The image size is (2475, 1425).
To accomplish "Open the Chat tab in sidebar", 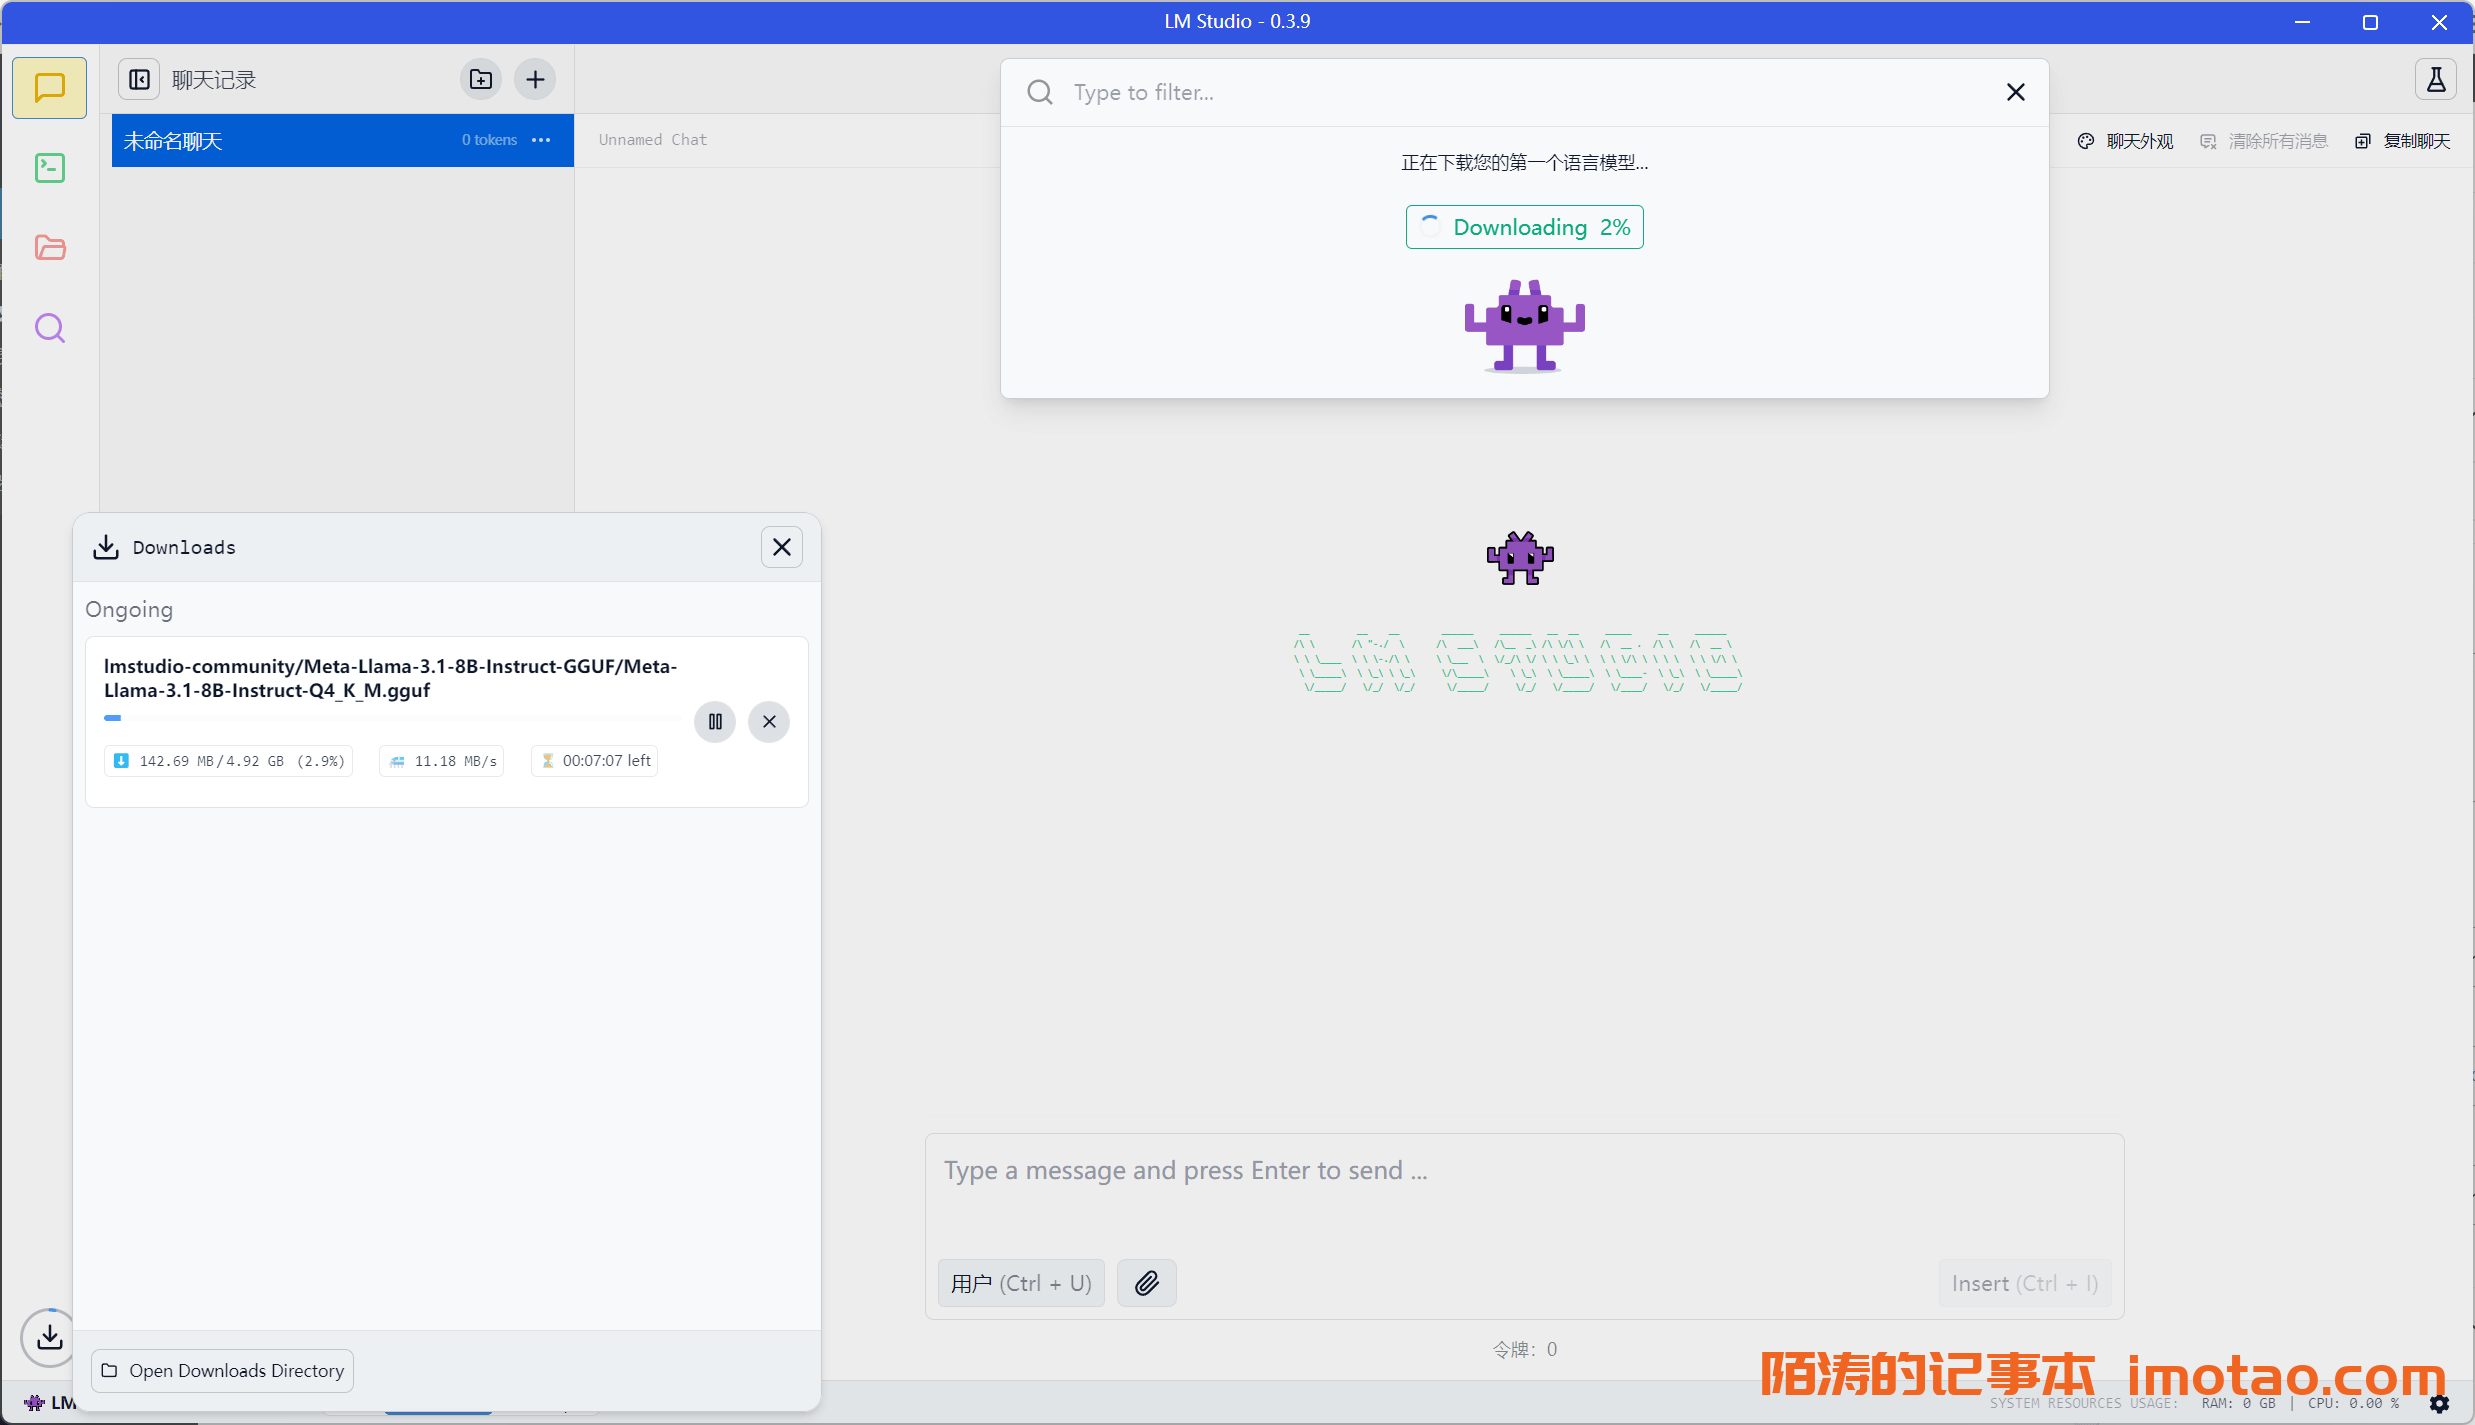I will 49,88.
